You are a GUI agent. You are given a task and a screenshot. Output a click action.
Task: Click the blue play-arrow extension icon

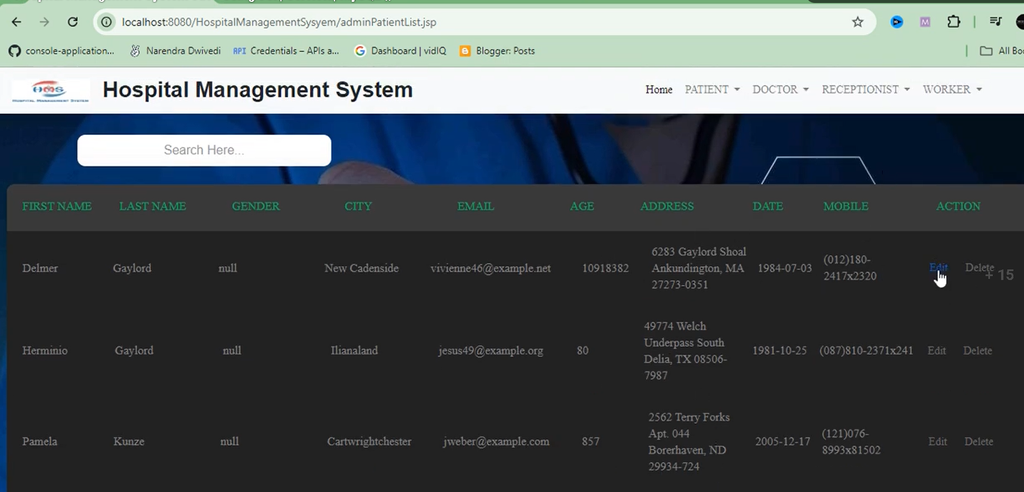click(x=897, y=22)
